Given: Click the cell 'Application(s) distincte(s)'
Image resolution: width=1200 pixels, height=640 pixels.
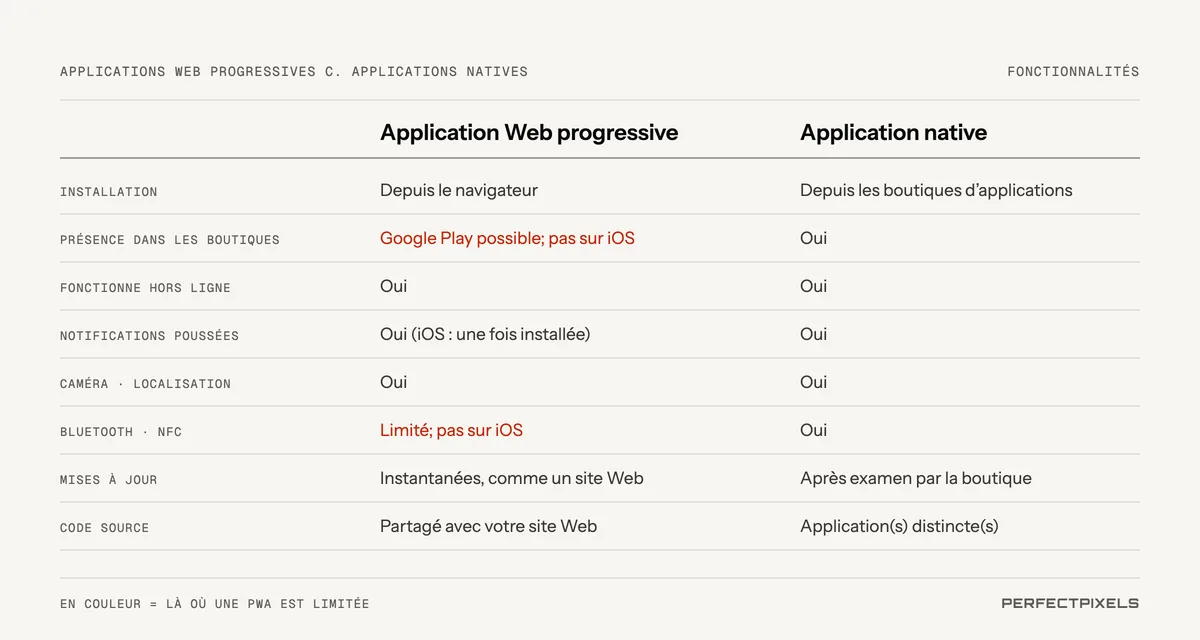Looking at the screenshot, I should 899,526.
